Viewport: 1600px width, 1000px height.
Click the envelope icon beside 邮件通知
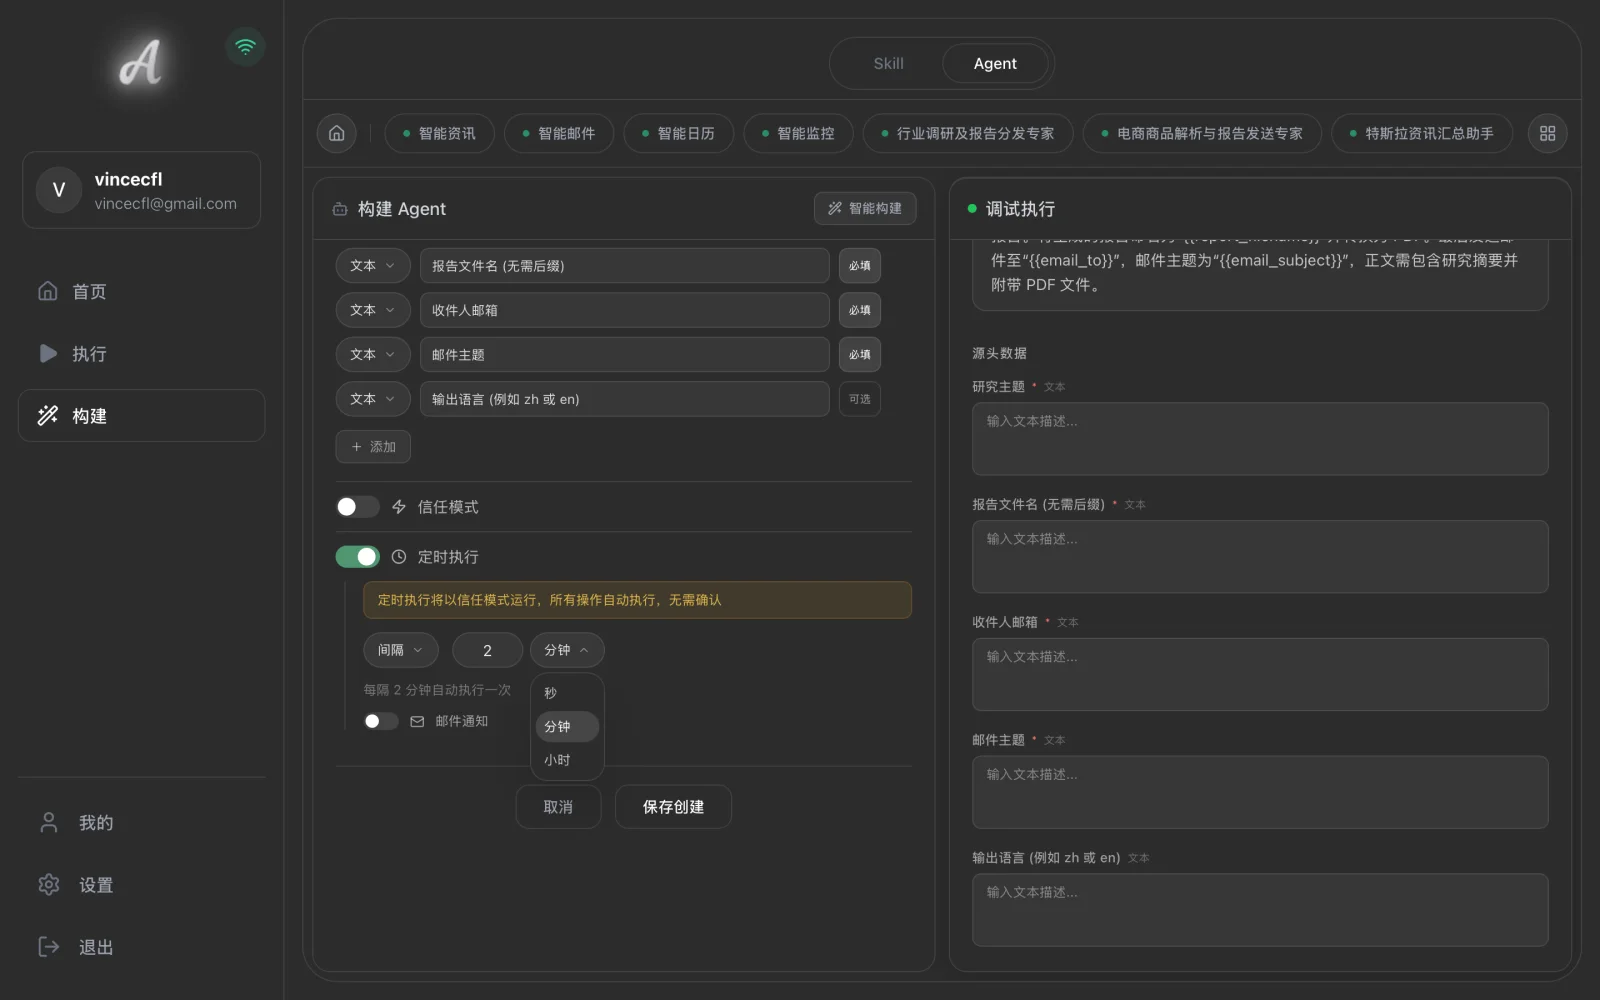tap(417, 721)
